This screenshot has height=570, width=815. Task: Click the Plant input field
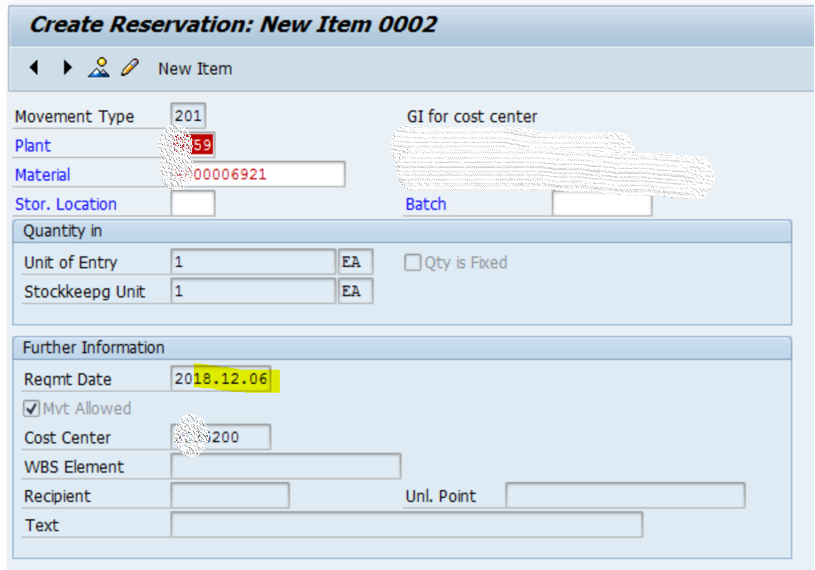click(x=193, y=145)
